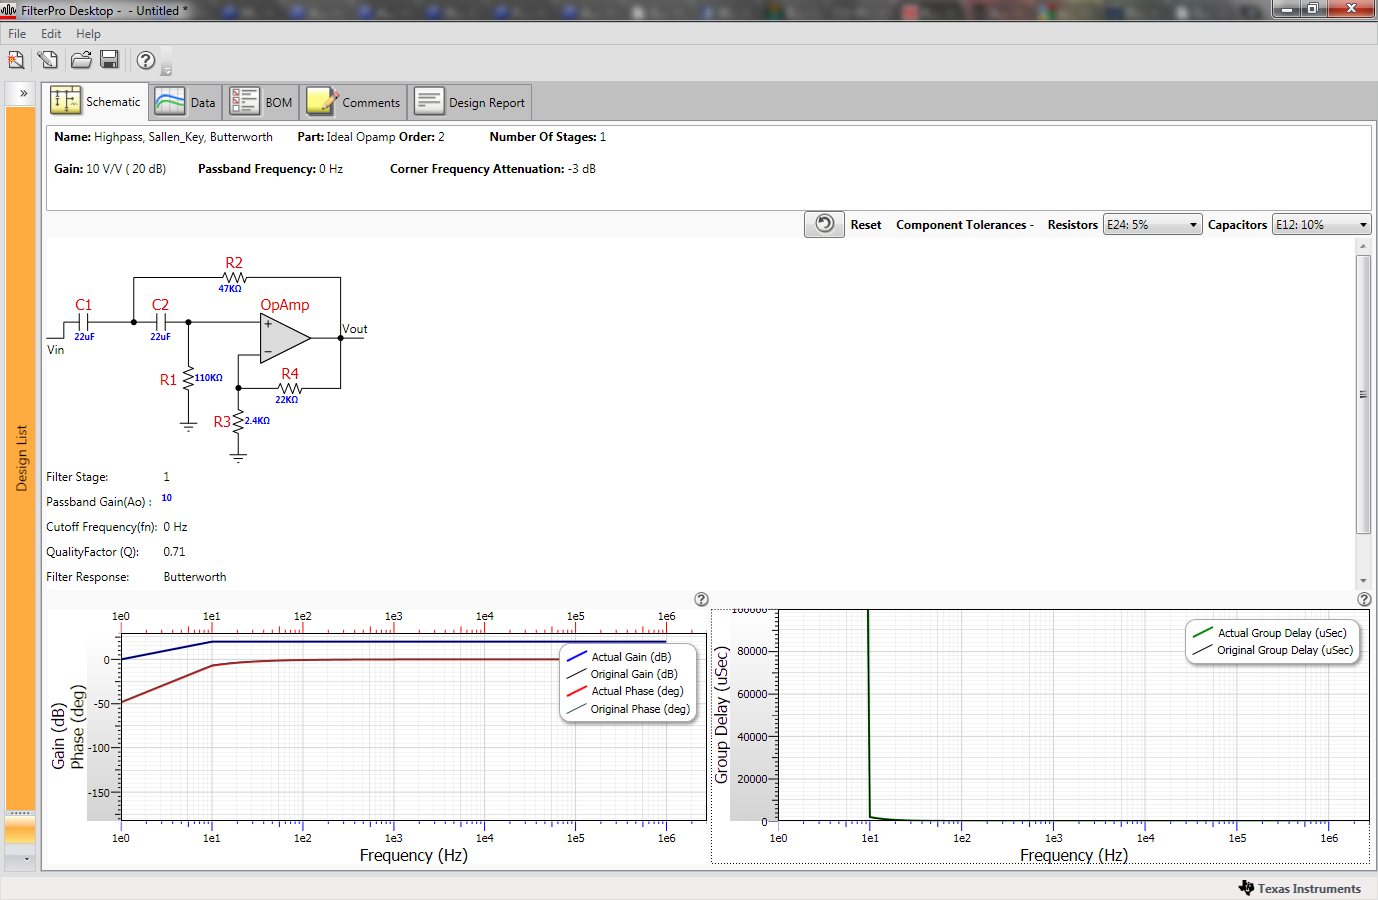Click the Vout label in the schematic
Screen dimensions: 1378x900
[x=355, y=329]
